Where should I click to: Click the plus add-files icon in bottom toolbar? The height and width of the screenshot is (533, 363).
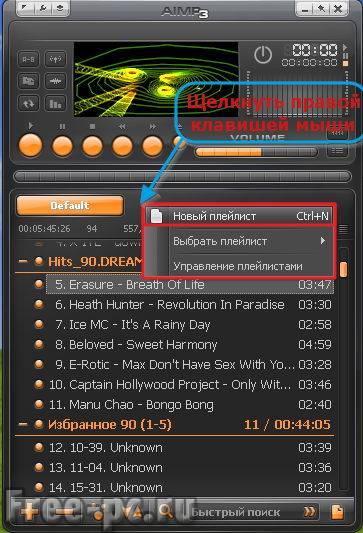click(x=30, y=512)
